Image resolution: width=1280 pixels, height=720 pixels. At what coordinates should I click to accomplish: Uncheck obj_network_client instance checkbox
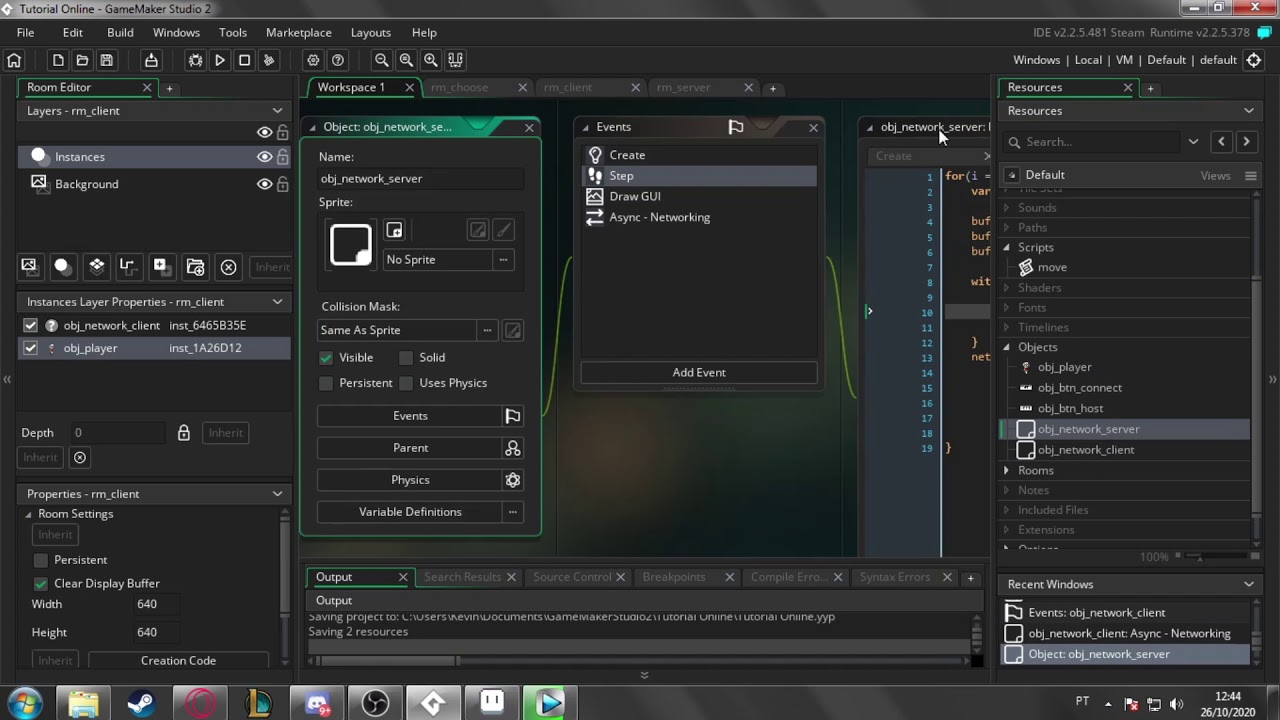click(30, 325)
